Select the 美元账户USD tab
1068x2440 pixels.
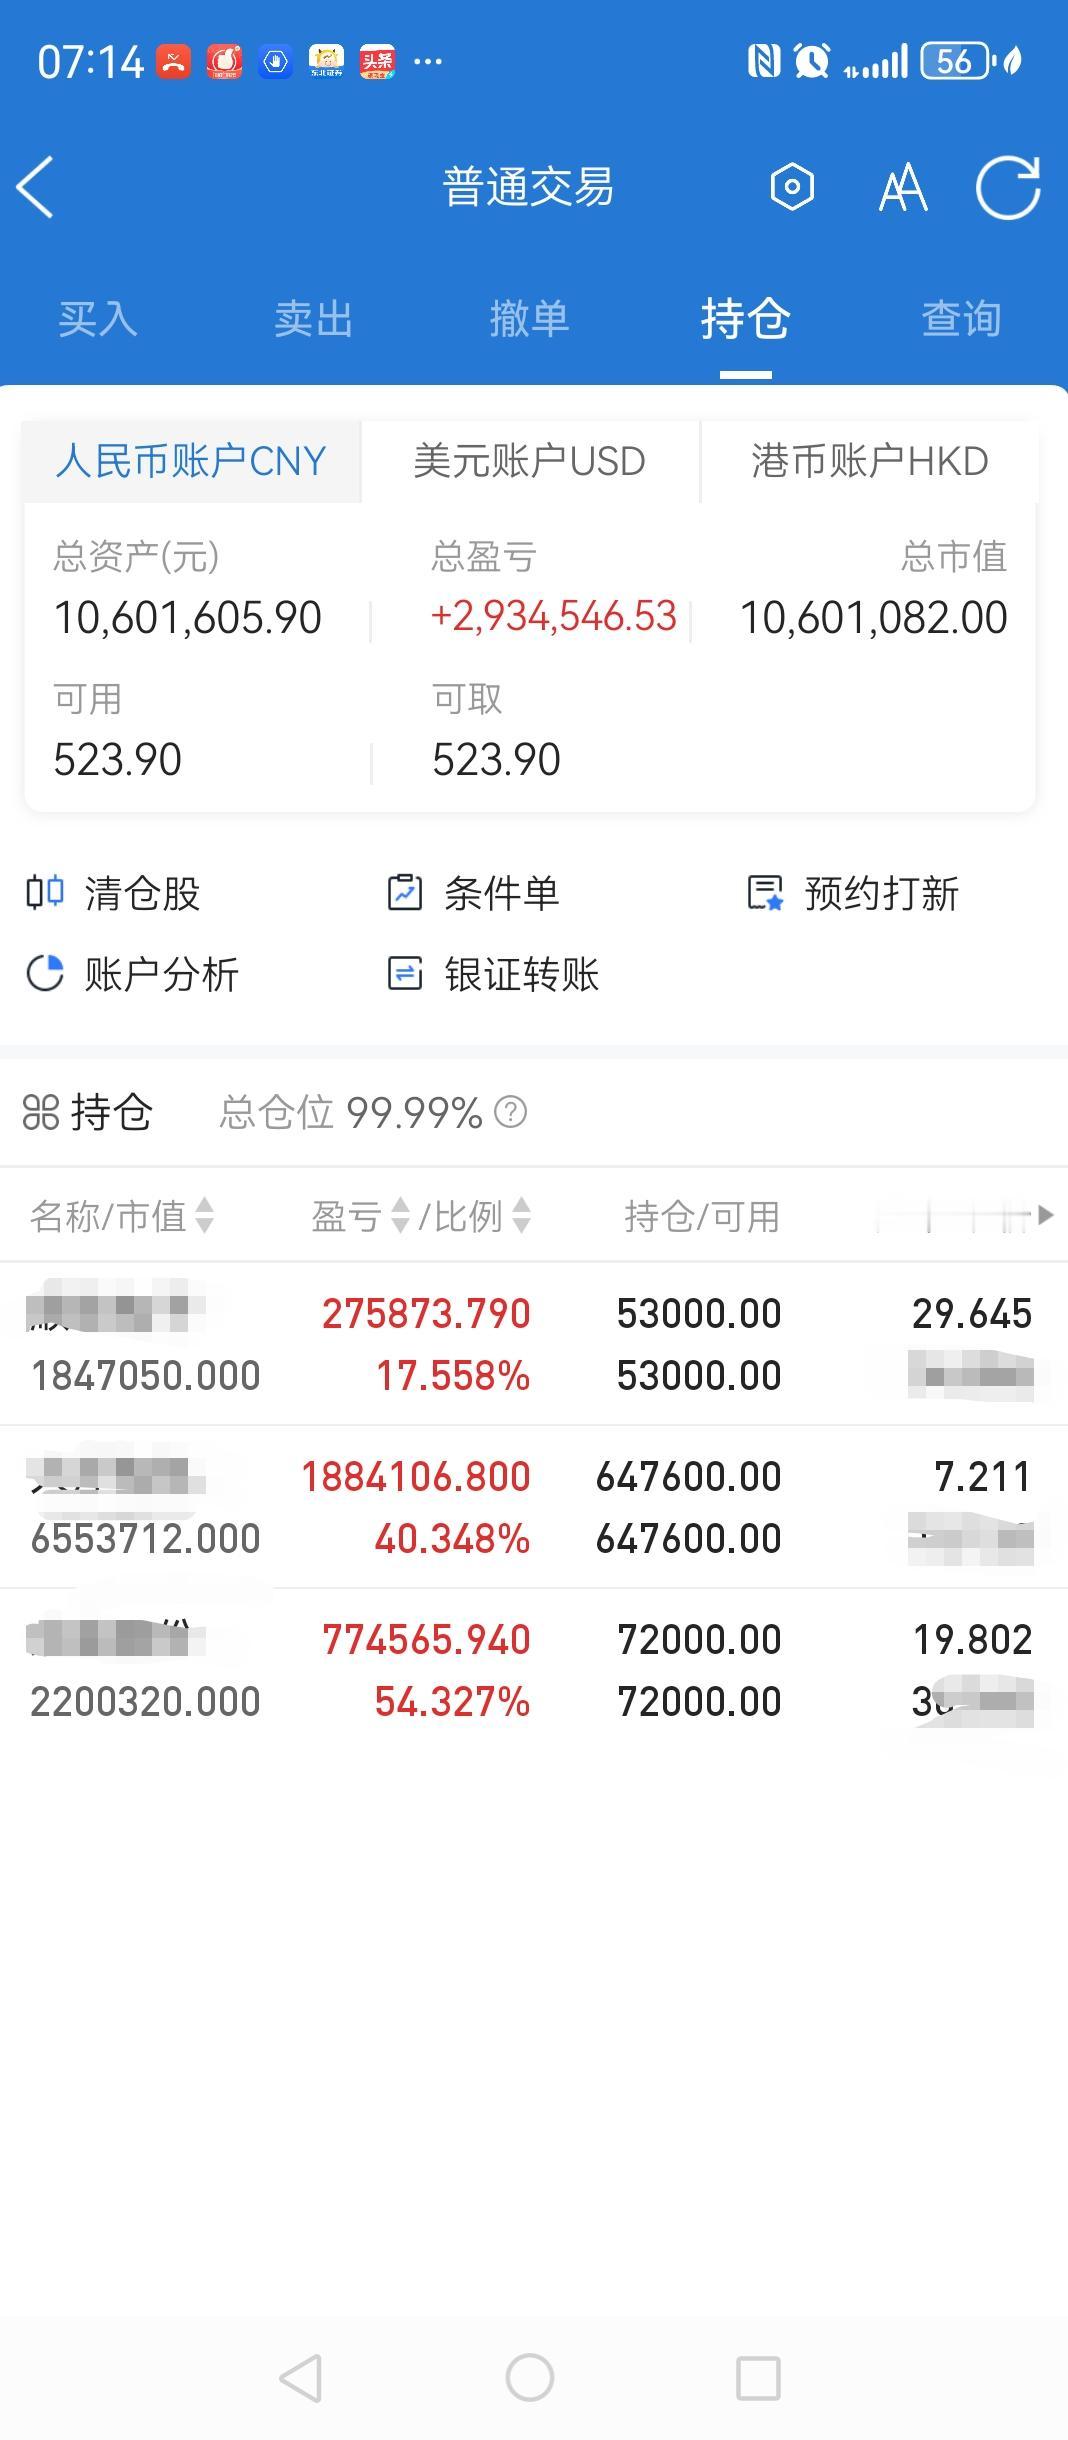pyautogui.click(x=530, y=461)
